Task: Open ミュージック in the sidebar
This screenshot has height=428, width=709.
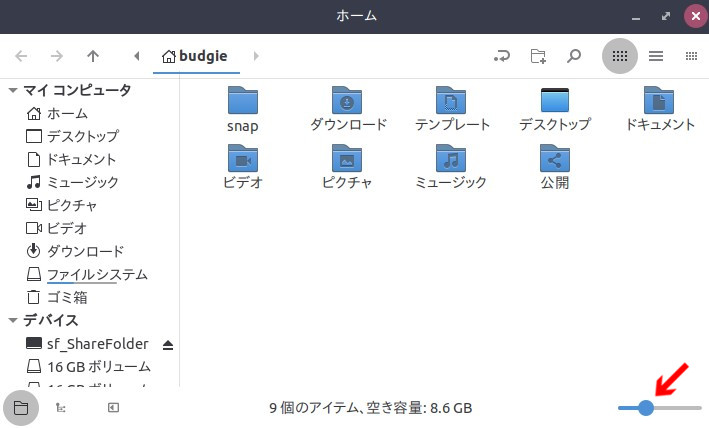Action: tap(72, 182)
